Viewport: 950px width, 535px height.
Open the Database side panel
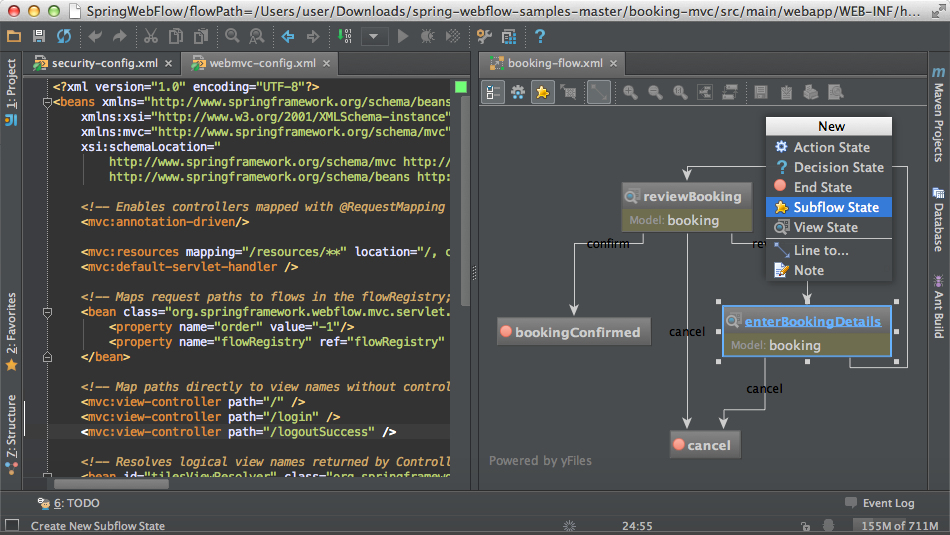pyautogui.click(x=938, y=219)
